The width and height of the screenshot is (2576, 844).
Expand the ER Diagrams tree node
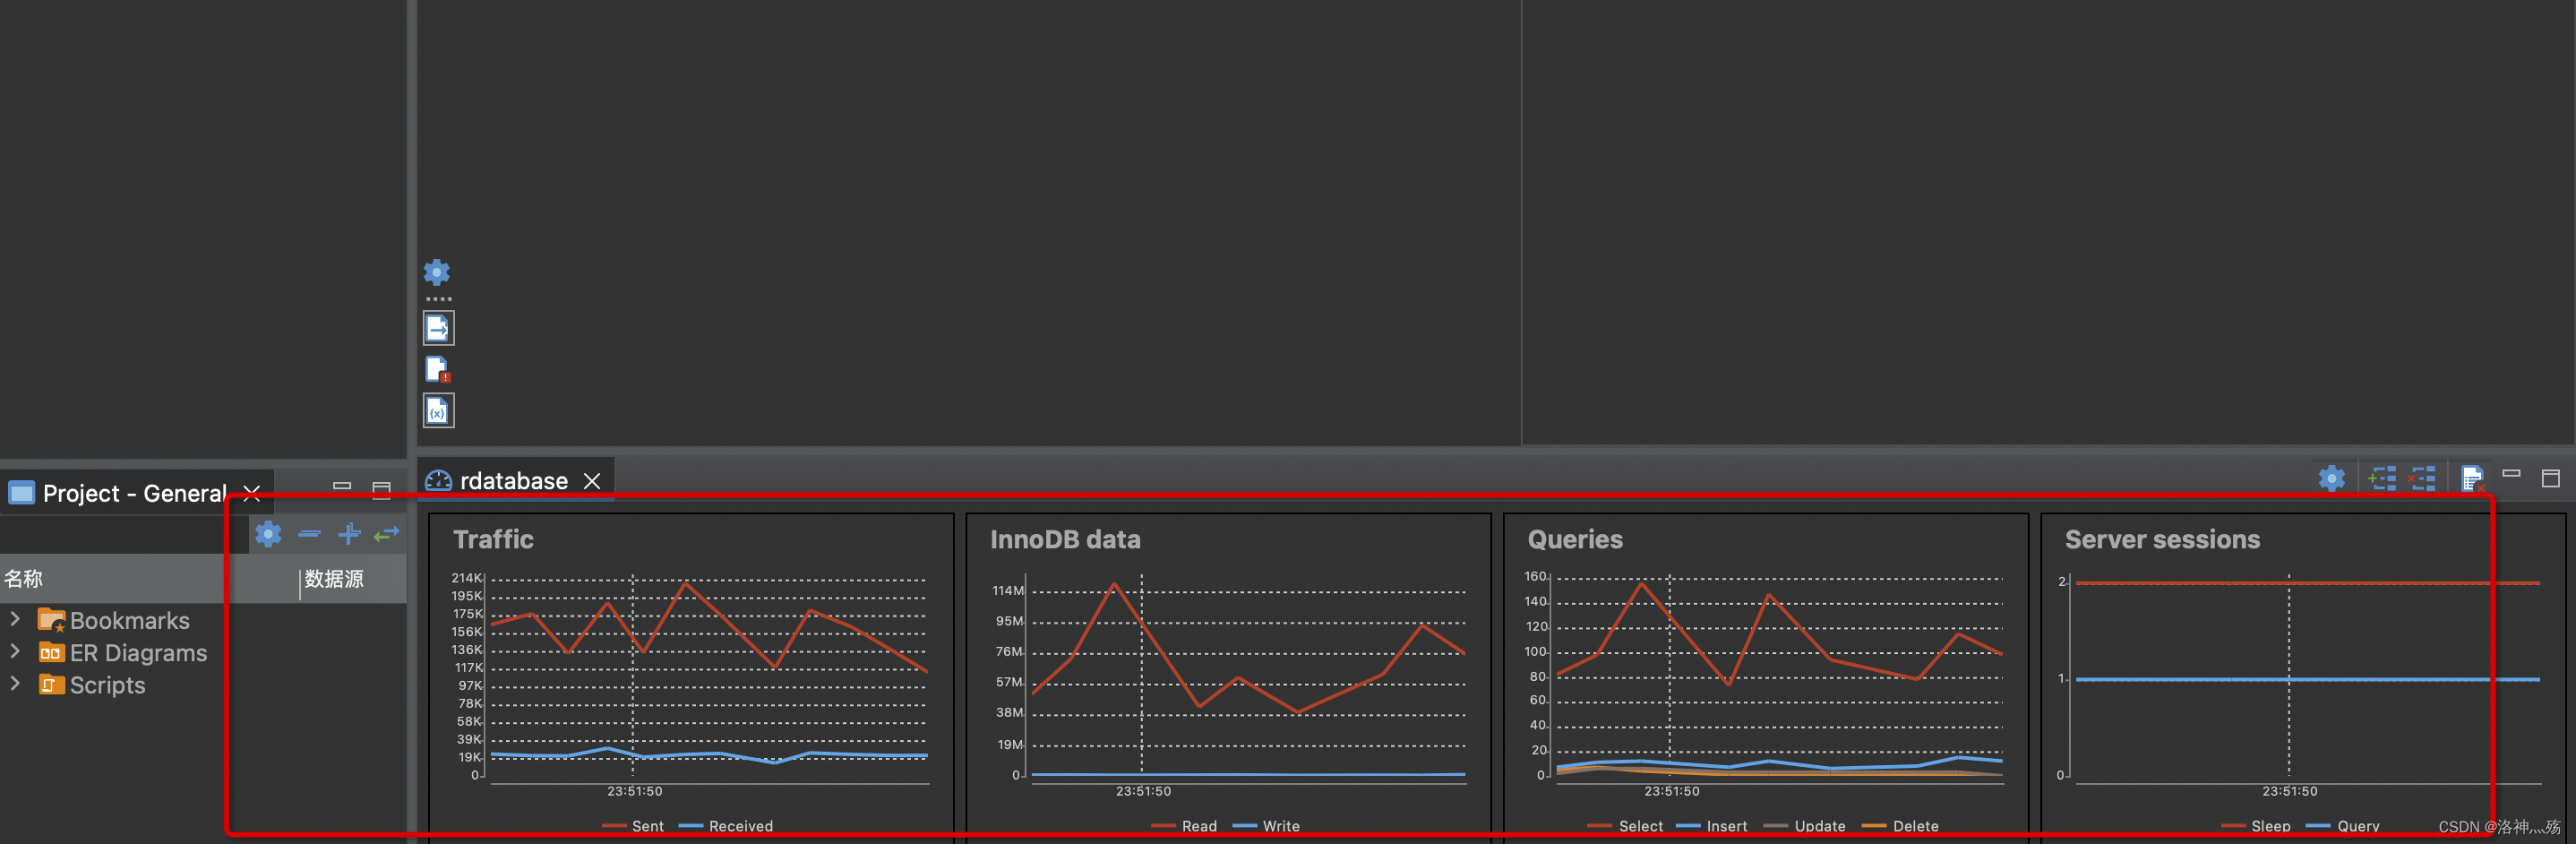(15, 652)
